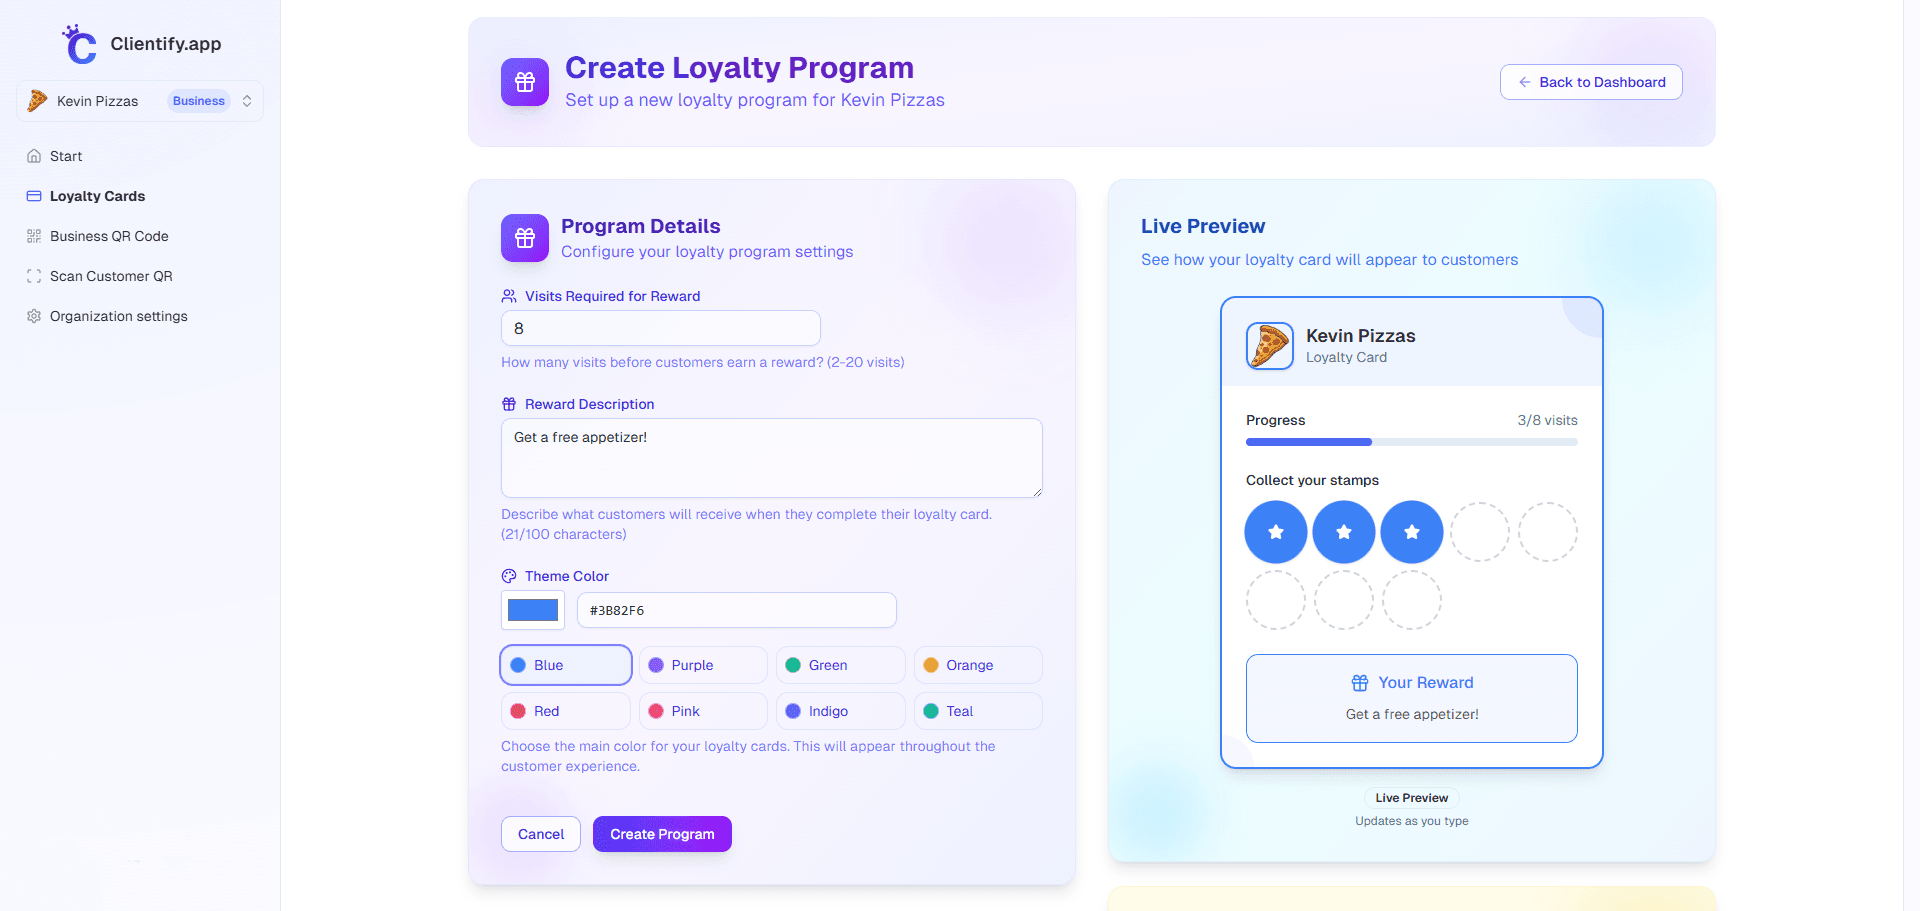Click the gift icon next to Program Details
The width and height of the screenshot is (1920, 911).
[525, 238]
